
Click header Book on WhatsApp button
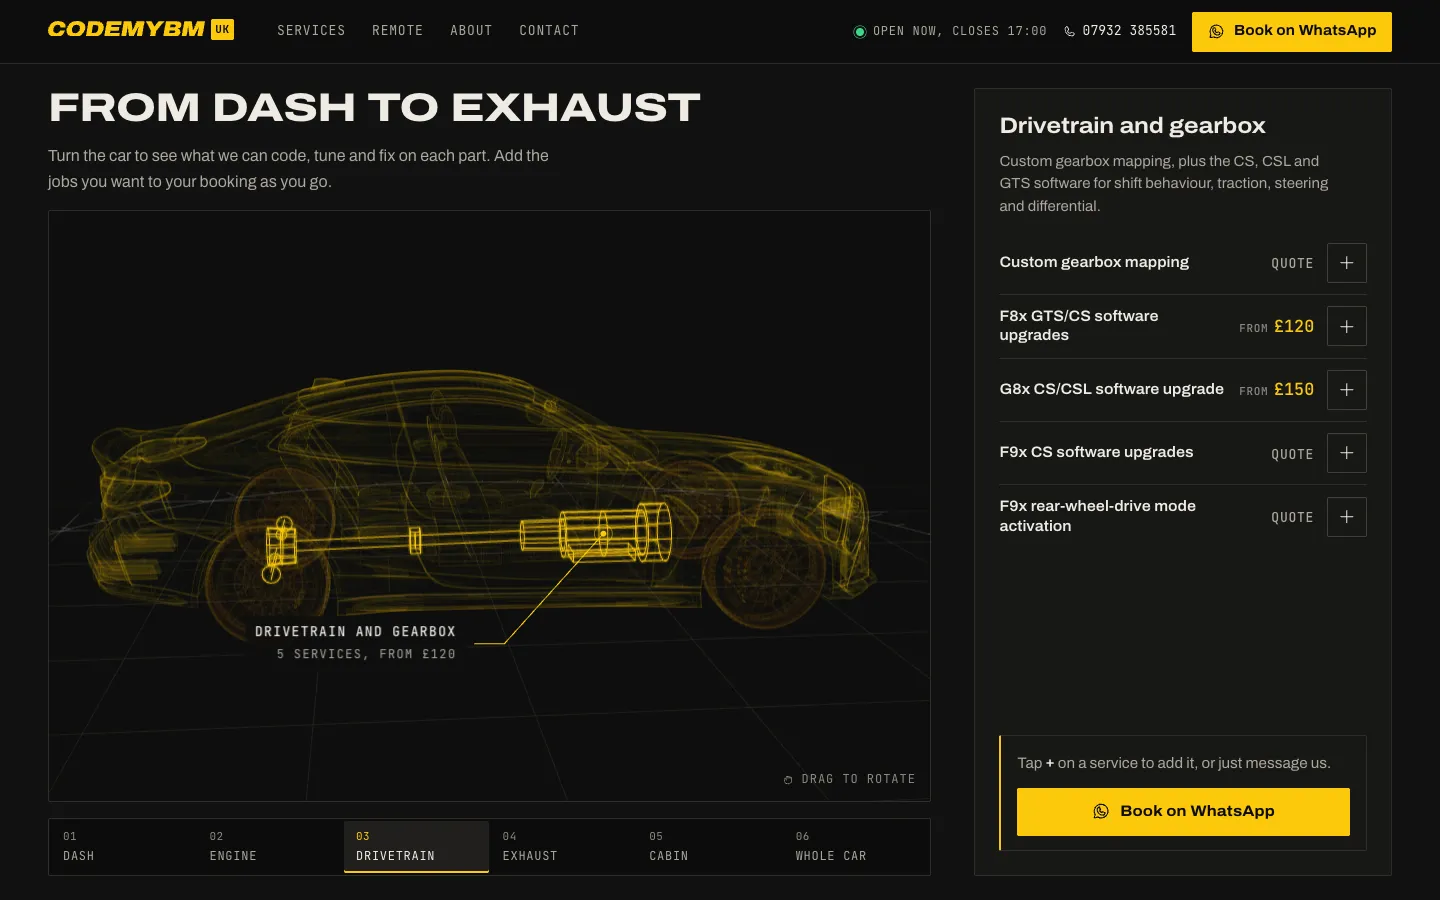(1291, 32)
